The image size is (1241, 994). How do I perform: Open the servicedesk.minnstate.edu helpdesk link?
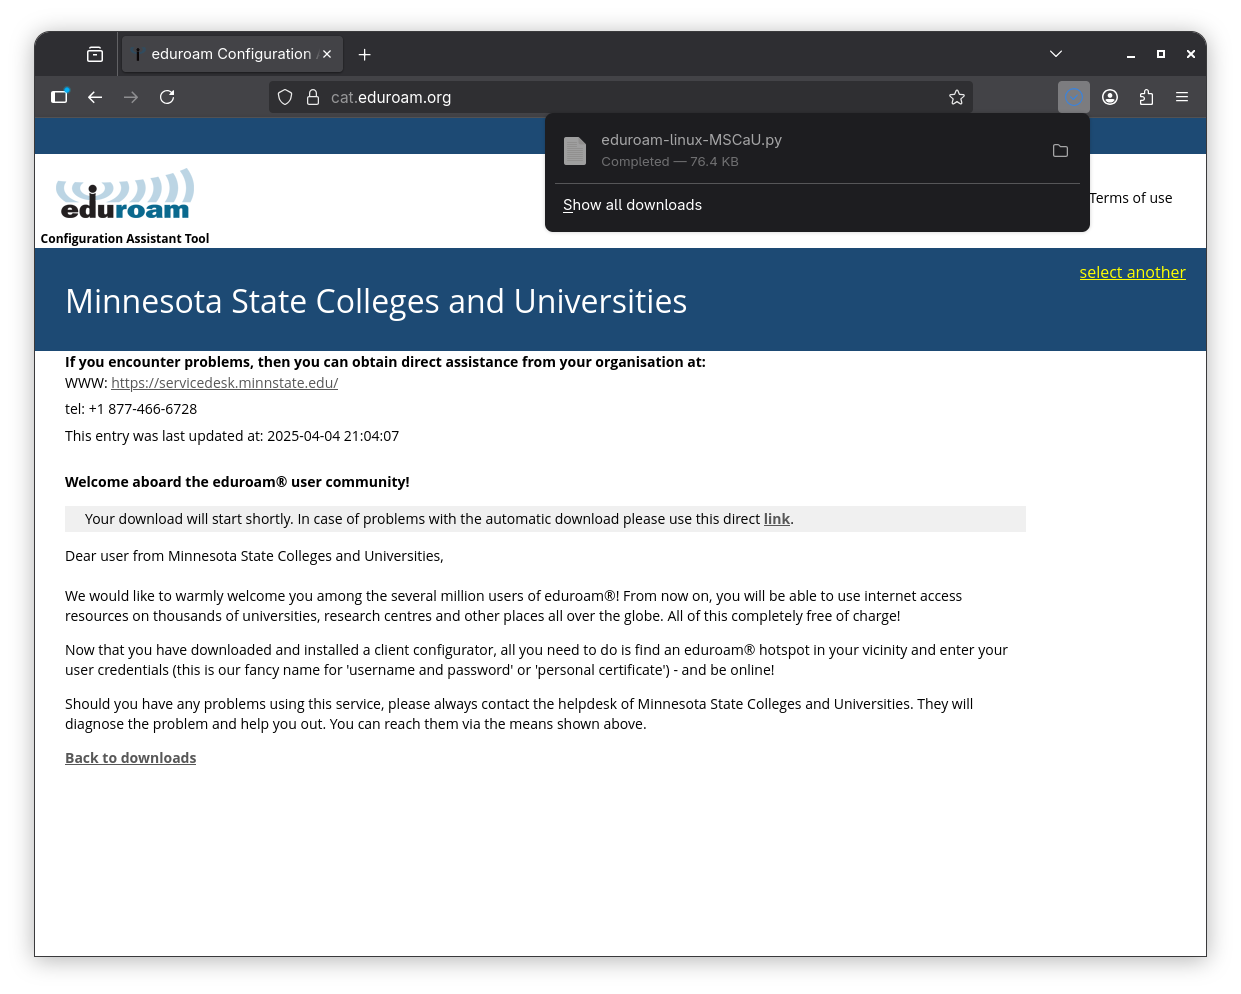point(224,382)
